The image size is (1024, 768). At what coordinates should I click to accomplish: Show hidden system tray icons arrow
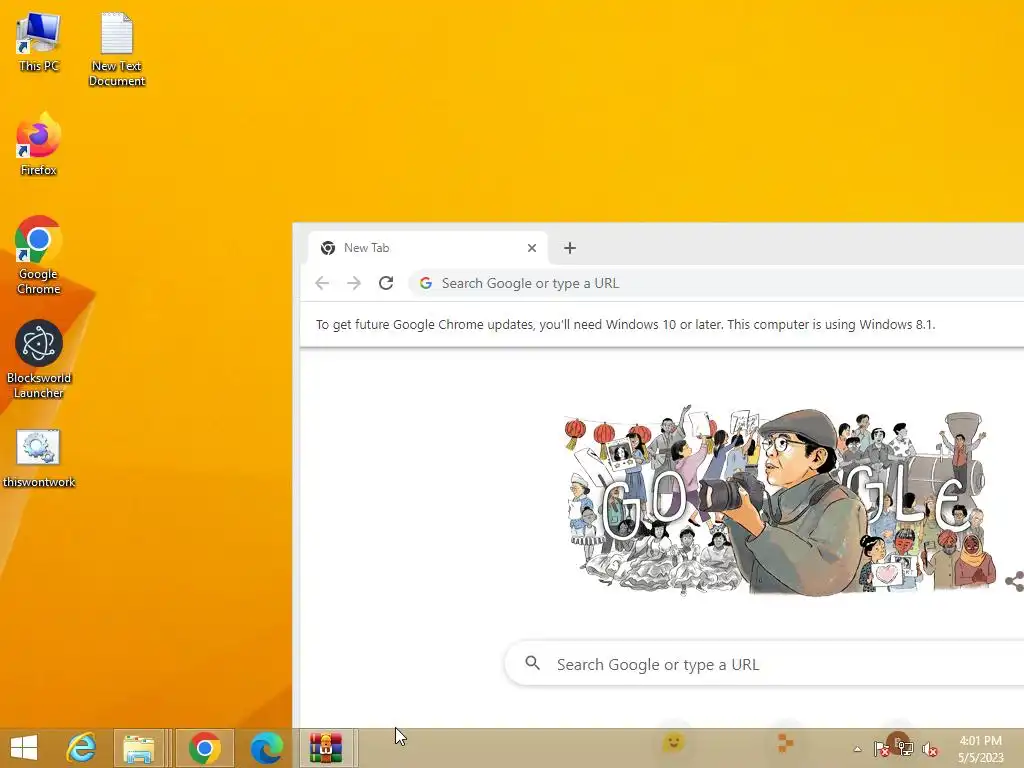(x=857, y=749)
